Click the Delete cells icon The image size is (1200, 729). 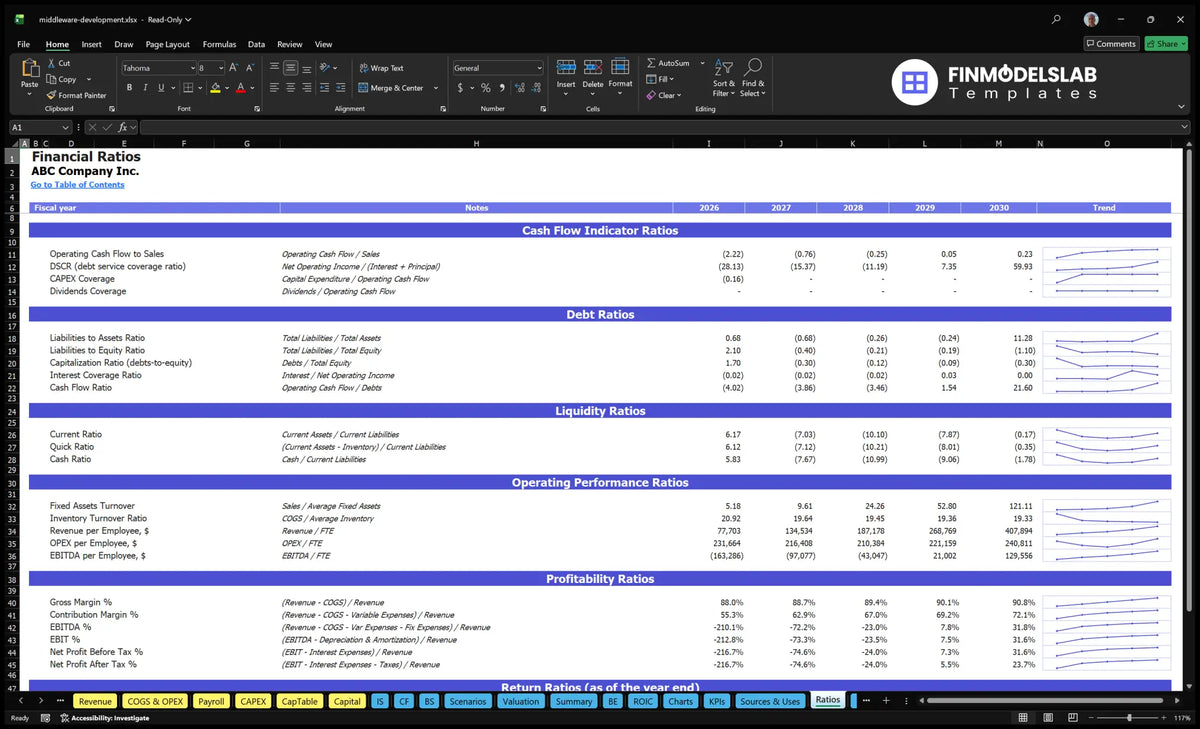(x=593, y=68)
